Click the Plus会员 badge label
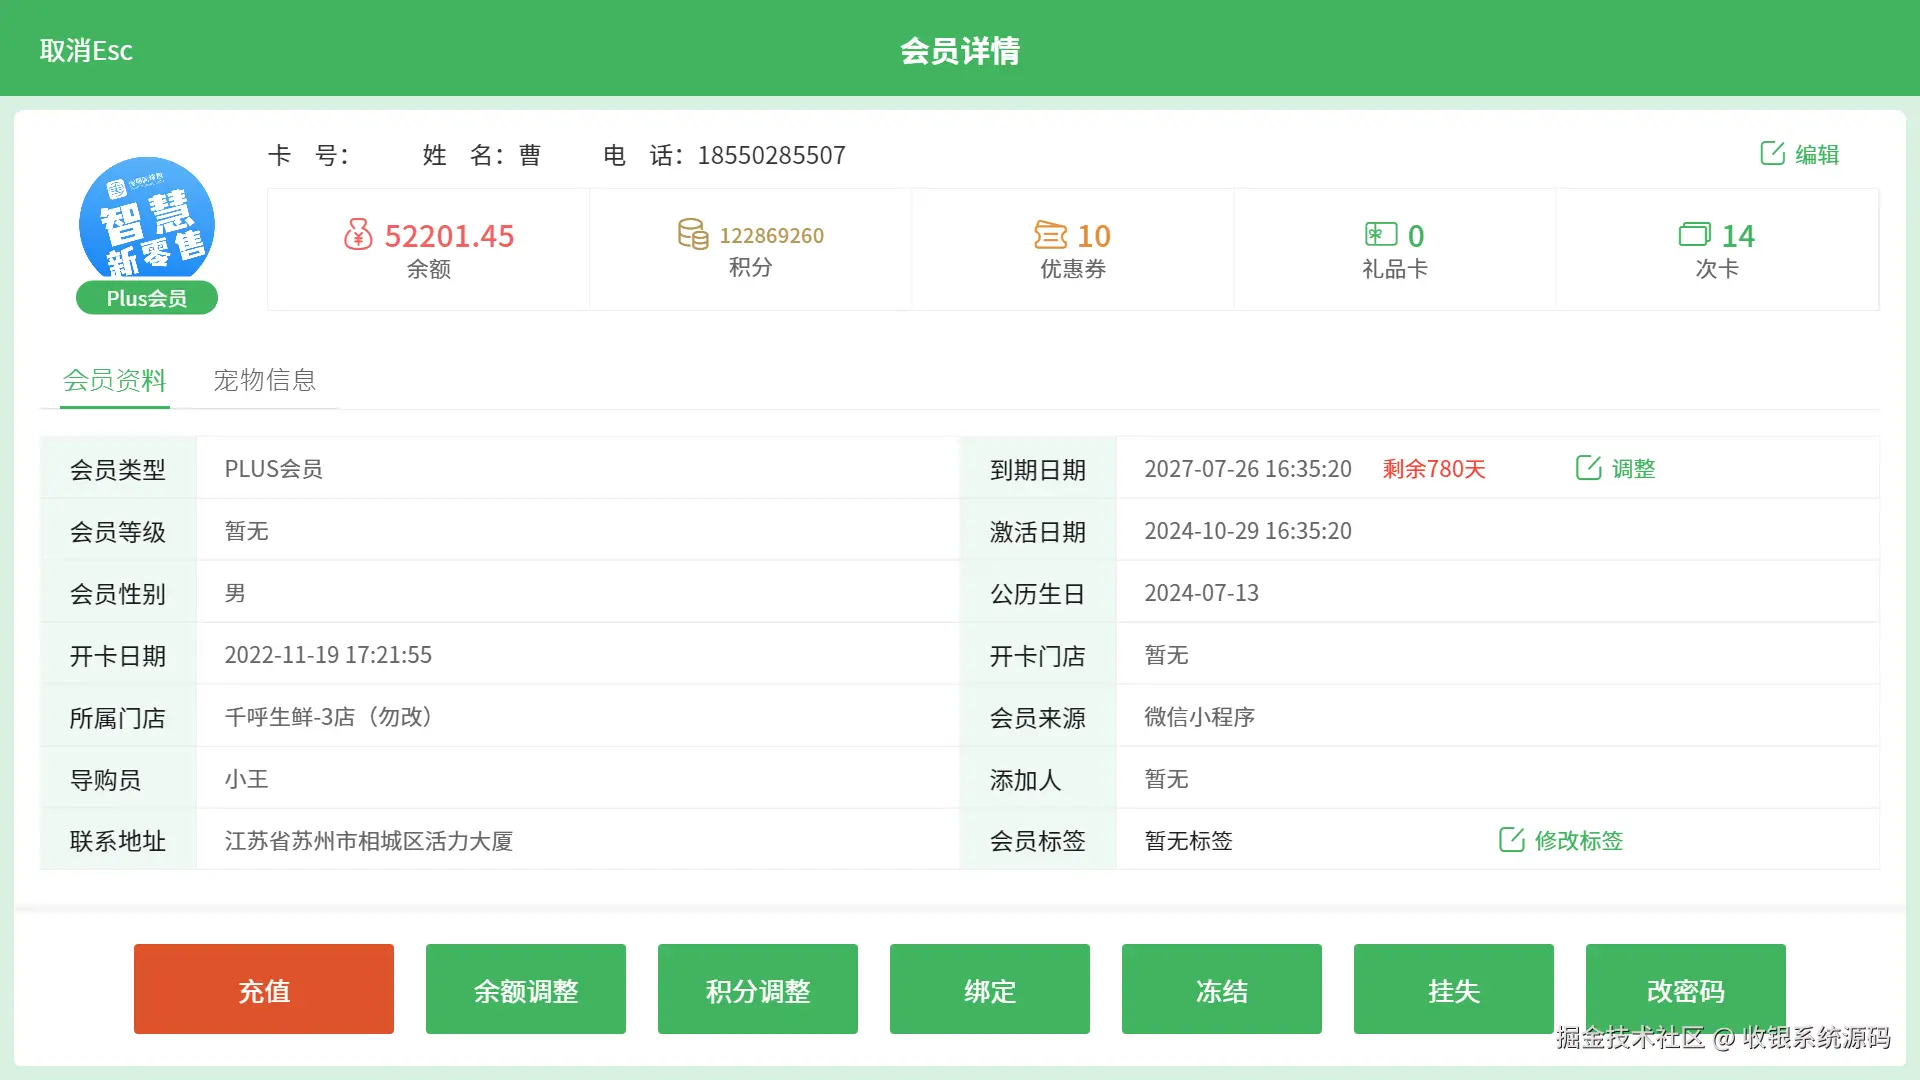 tap(147, 298)
